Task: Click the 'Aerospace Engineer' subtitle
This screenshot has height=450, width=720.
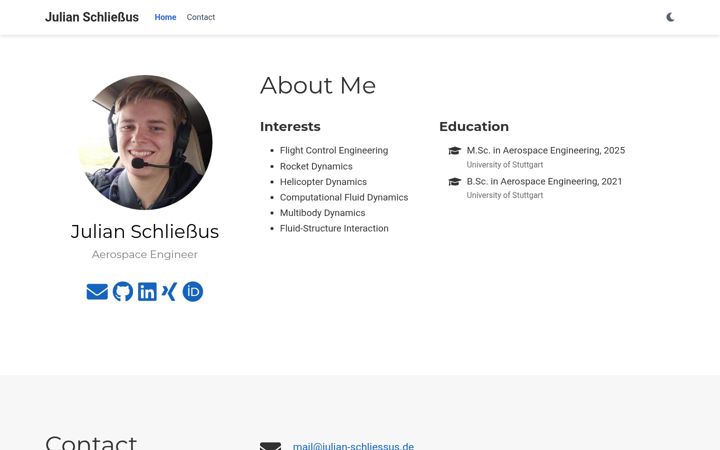Action: click(145, 254)
